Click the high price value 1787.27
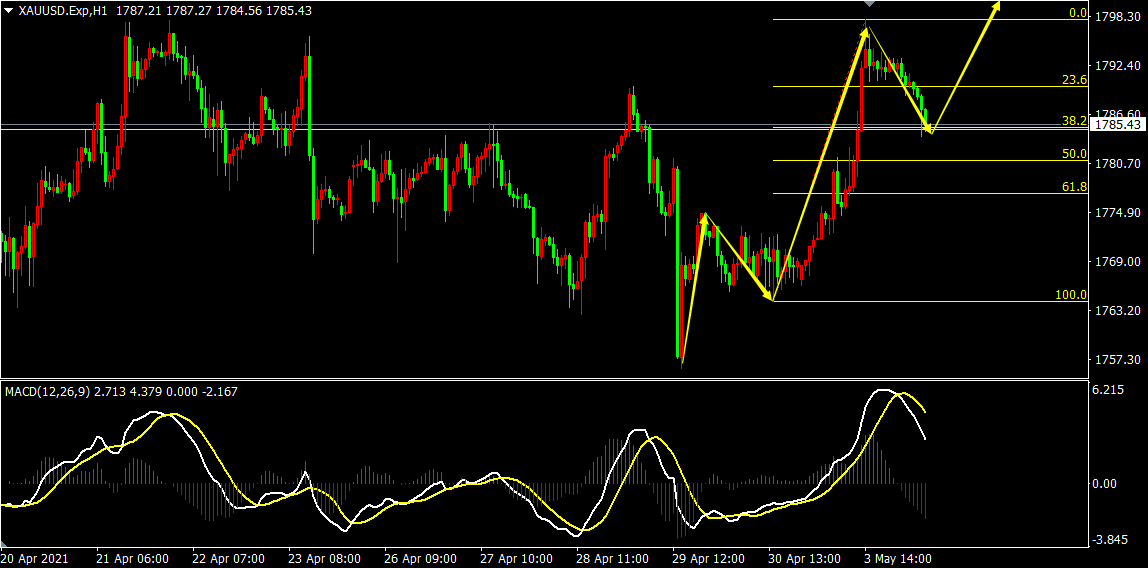The width and height of the screenshot is (1148, 568). pyautogui.click(x=187, y=10)
